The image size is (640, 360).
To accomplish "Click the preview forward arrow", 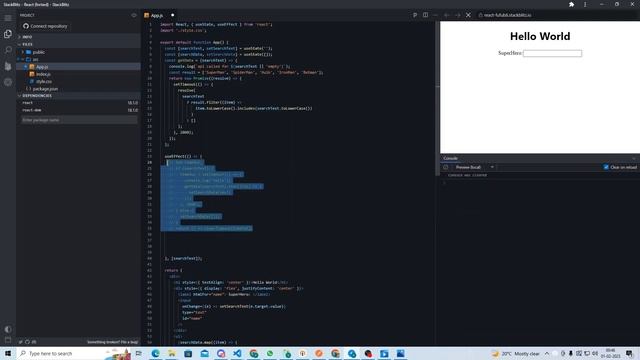I will point(457,15).
